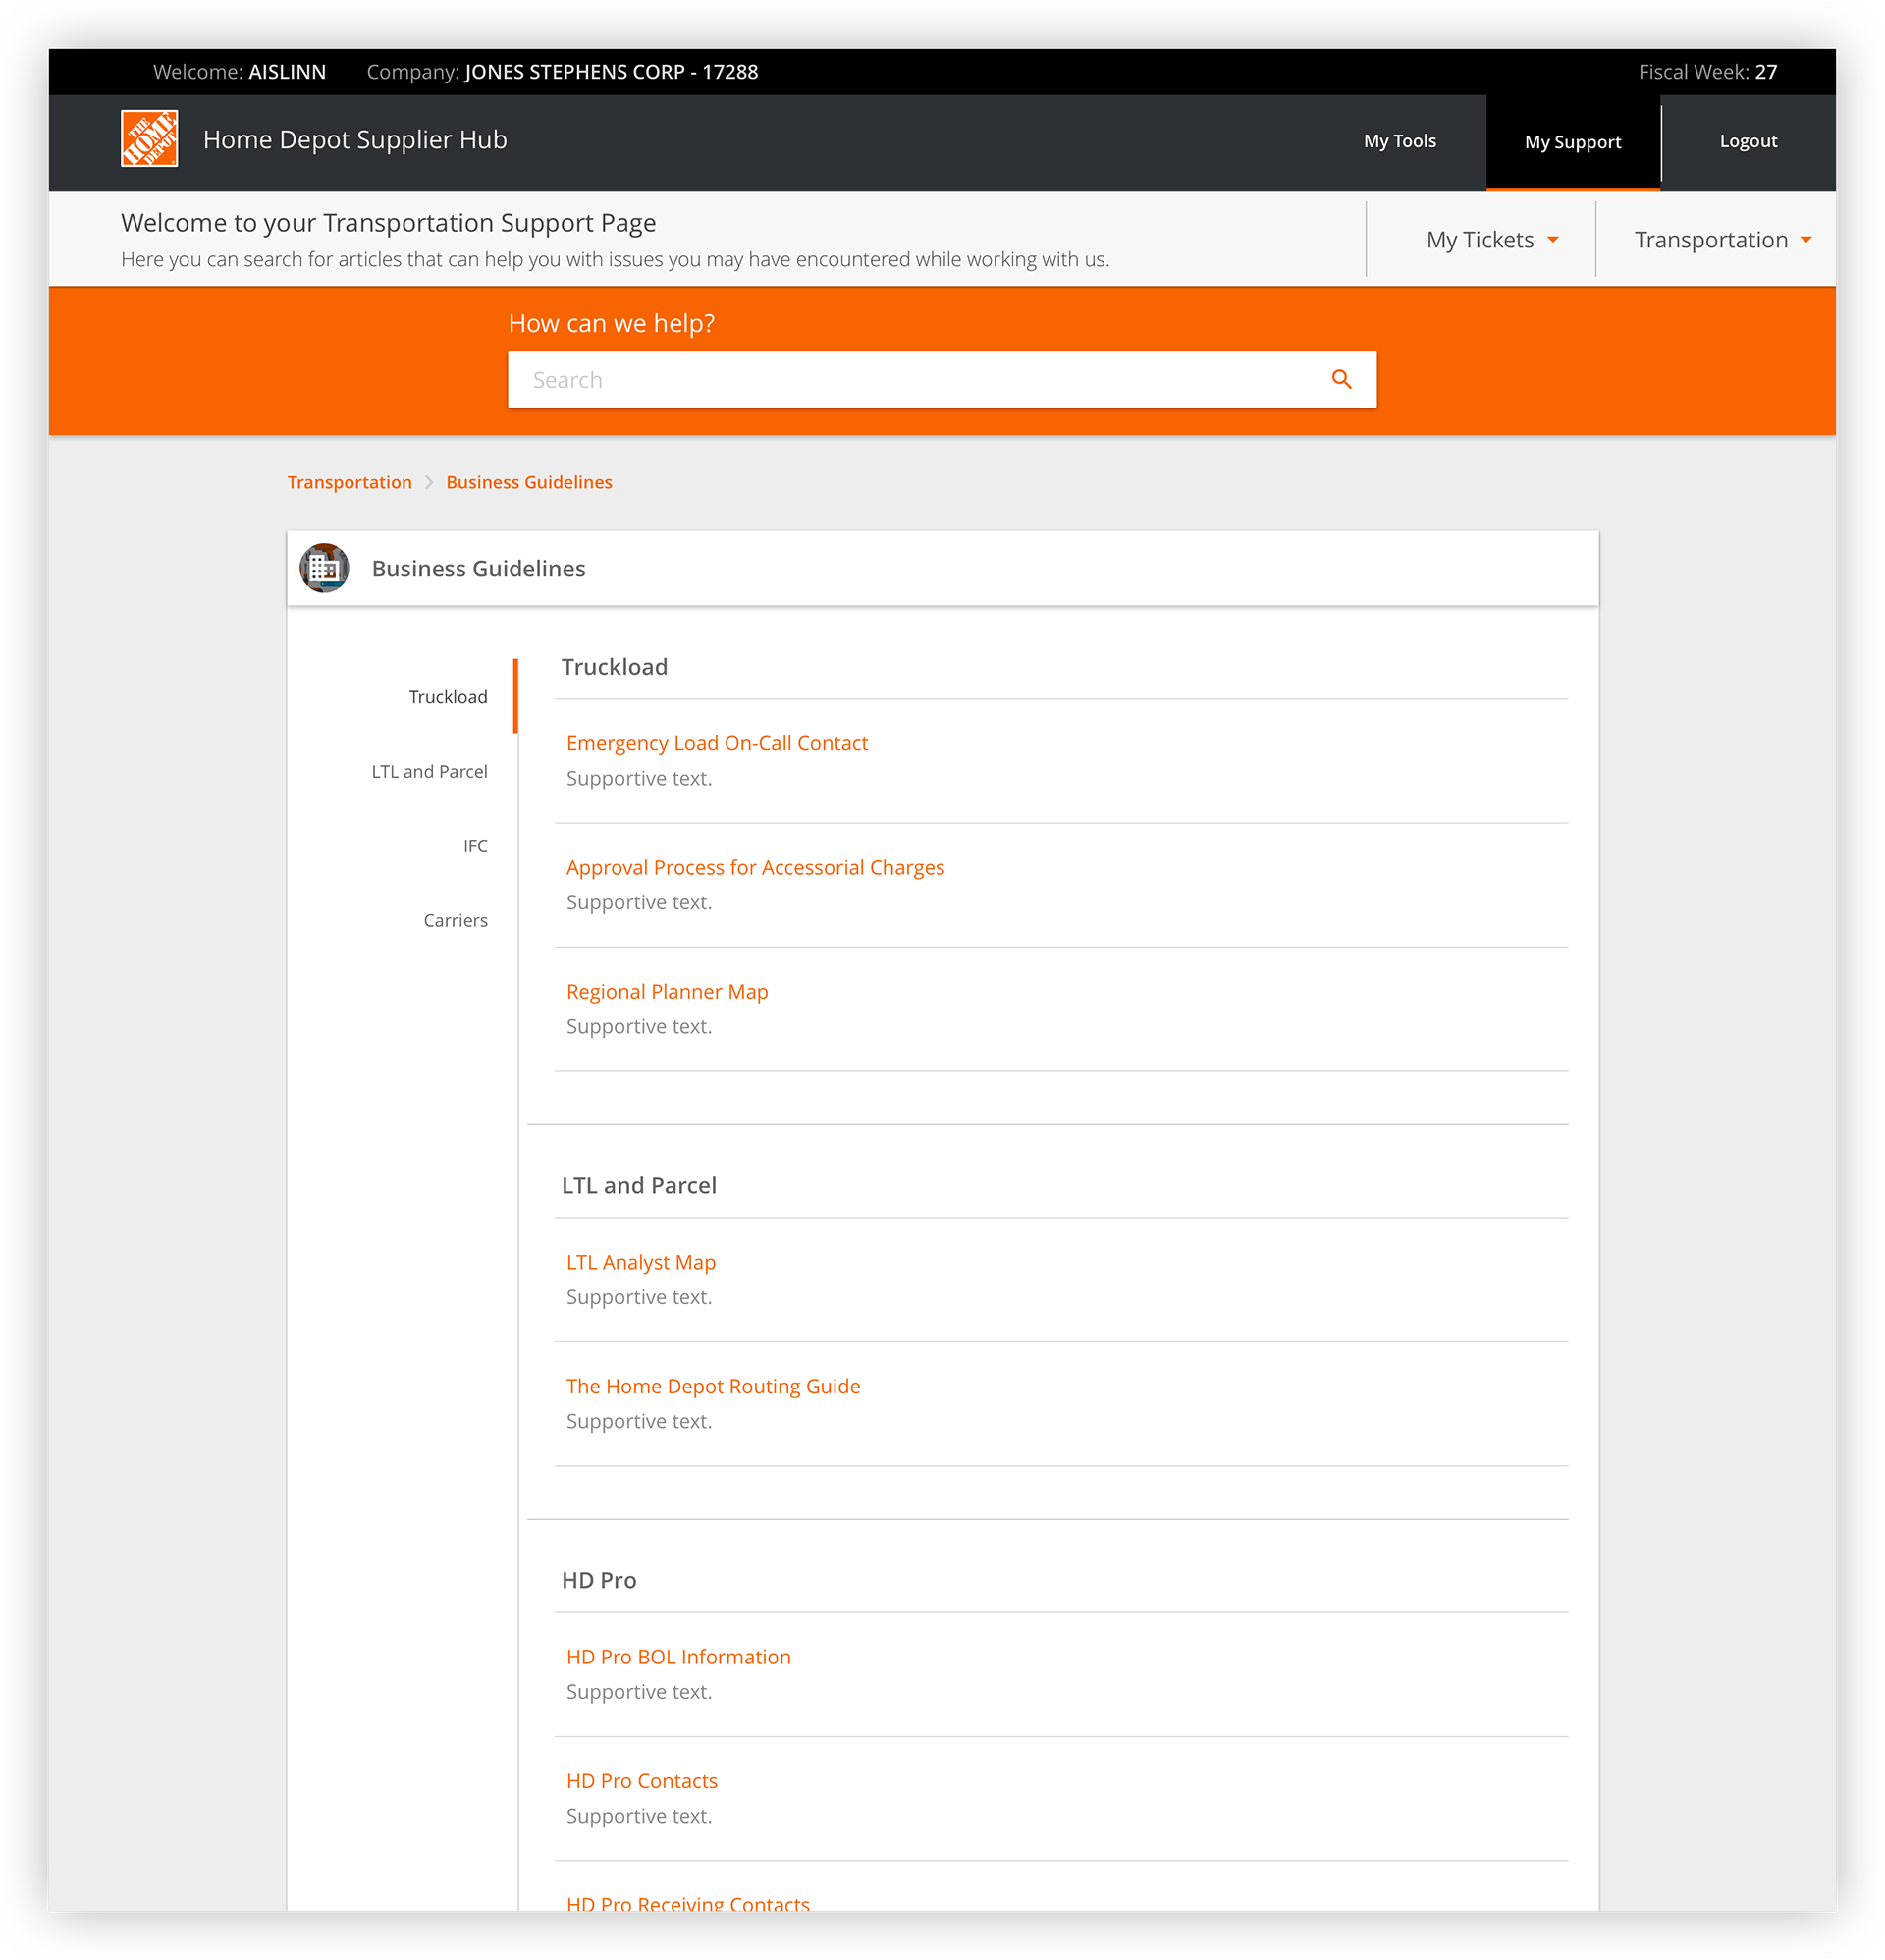Click the Truckload section heading

click(x=614, y=667)
